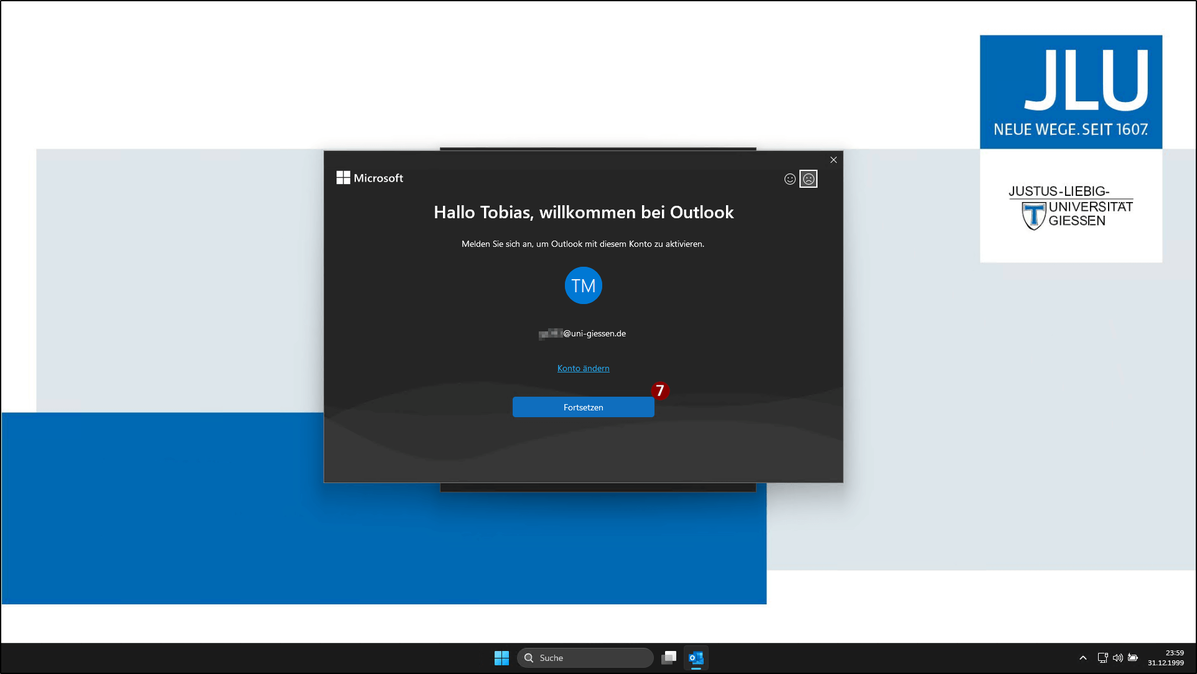This screenshot has width=1197, height=674.
Task: Open the Konto ändern link
Action: click(x=583, y=368)
